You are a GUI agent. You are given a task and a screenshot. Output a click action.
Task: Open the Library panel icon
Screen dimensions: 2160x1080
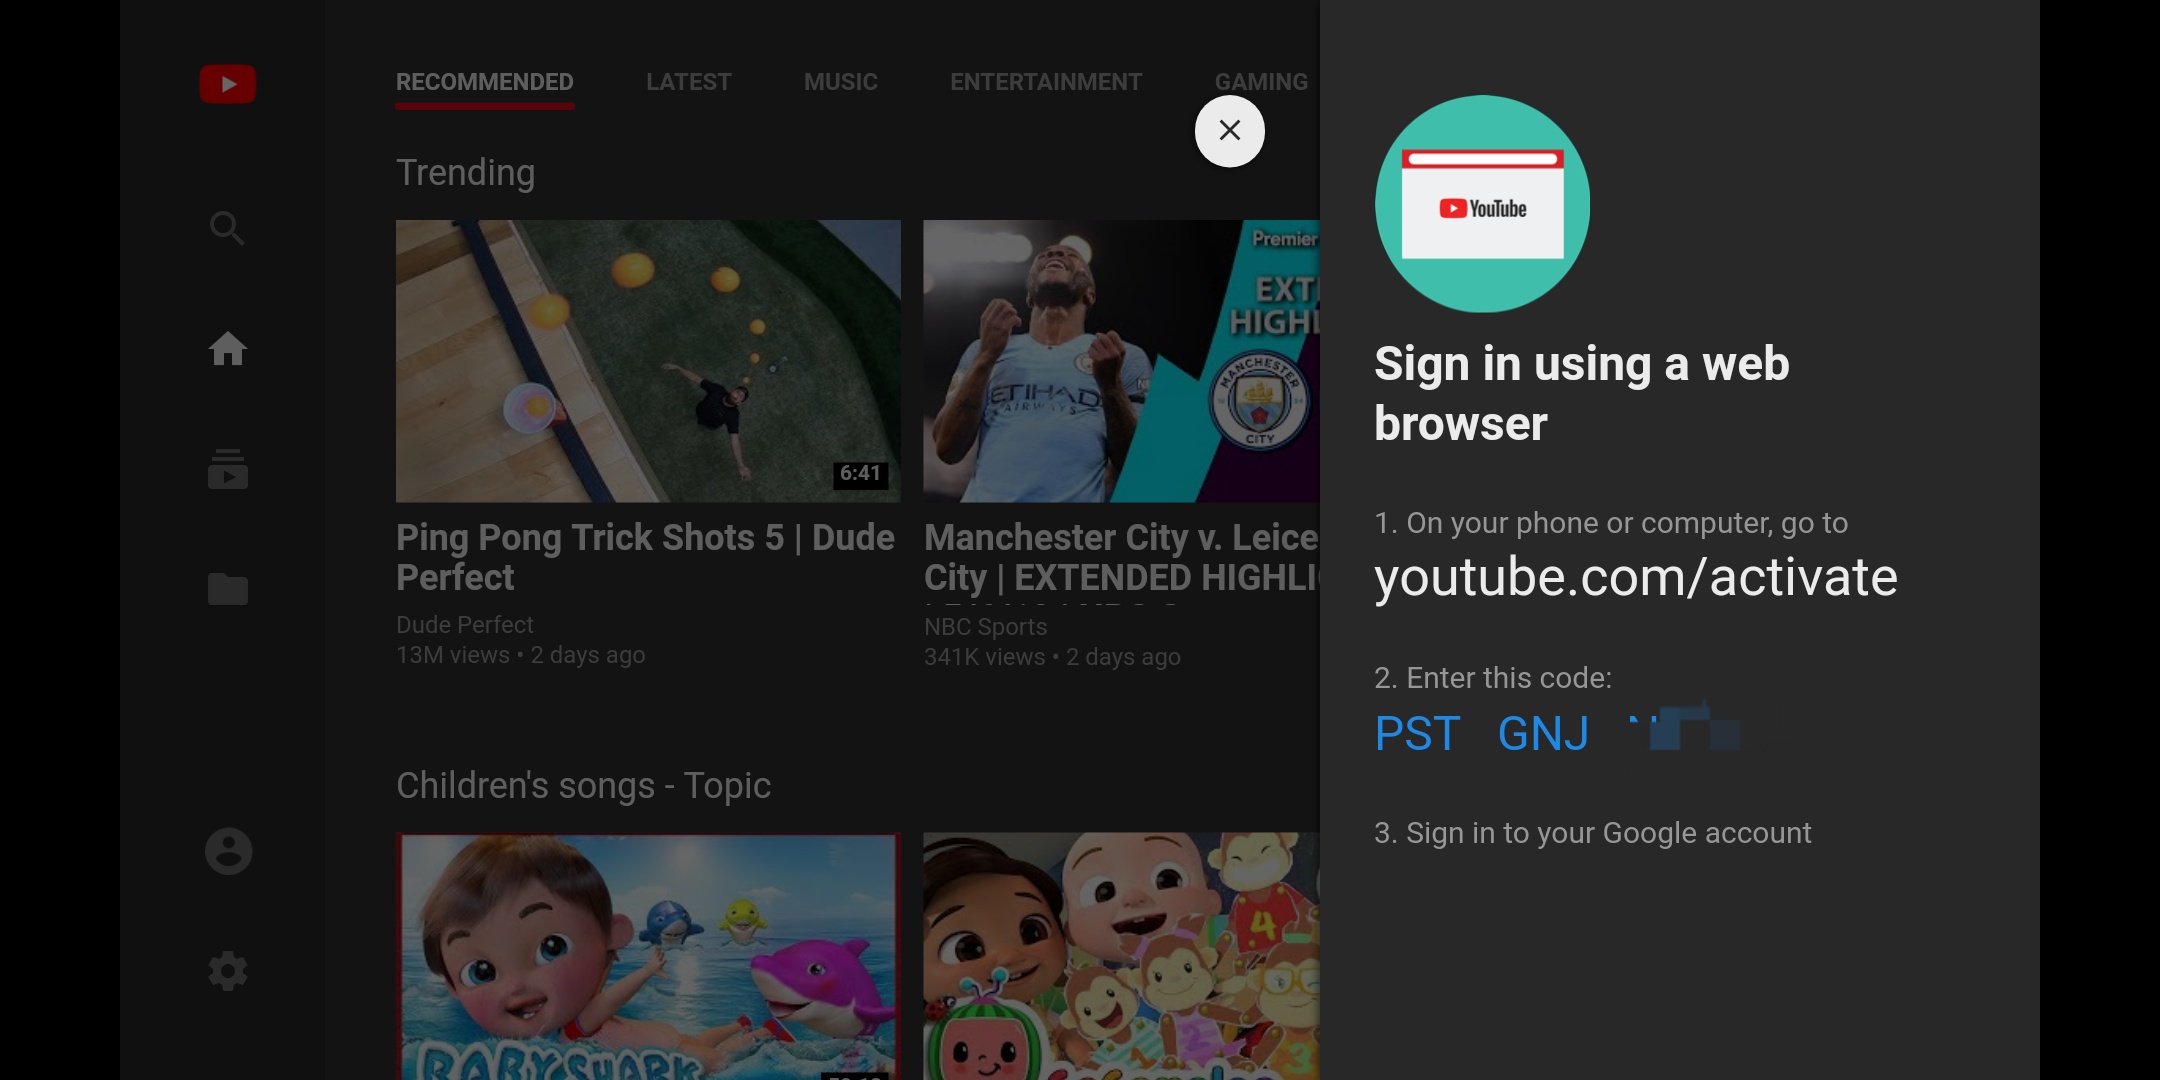[x=227, y=588]
